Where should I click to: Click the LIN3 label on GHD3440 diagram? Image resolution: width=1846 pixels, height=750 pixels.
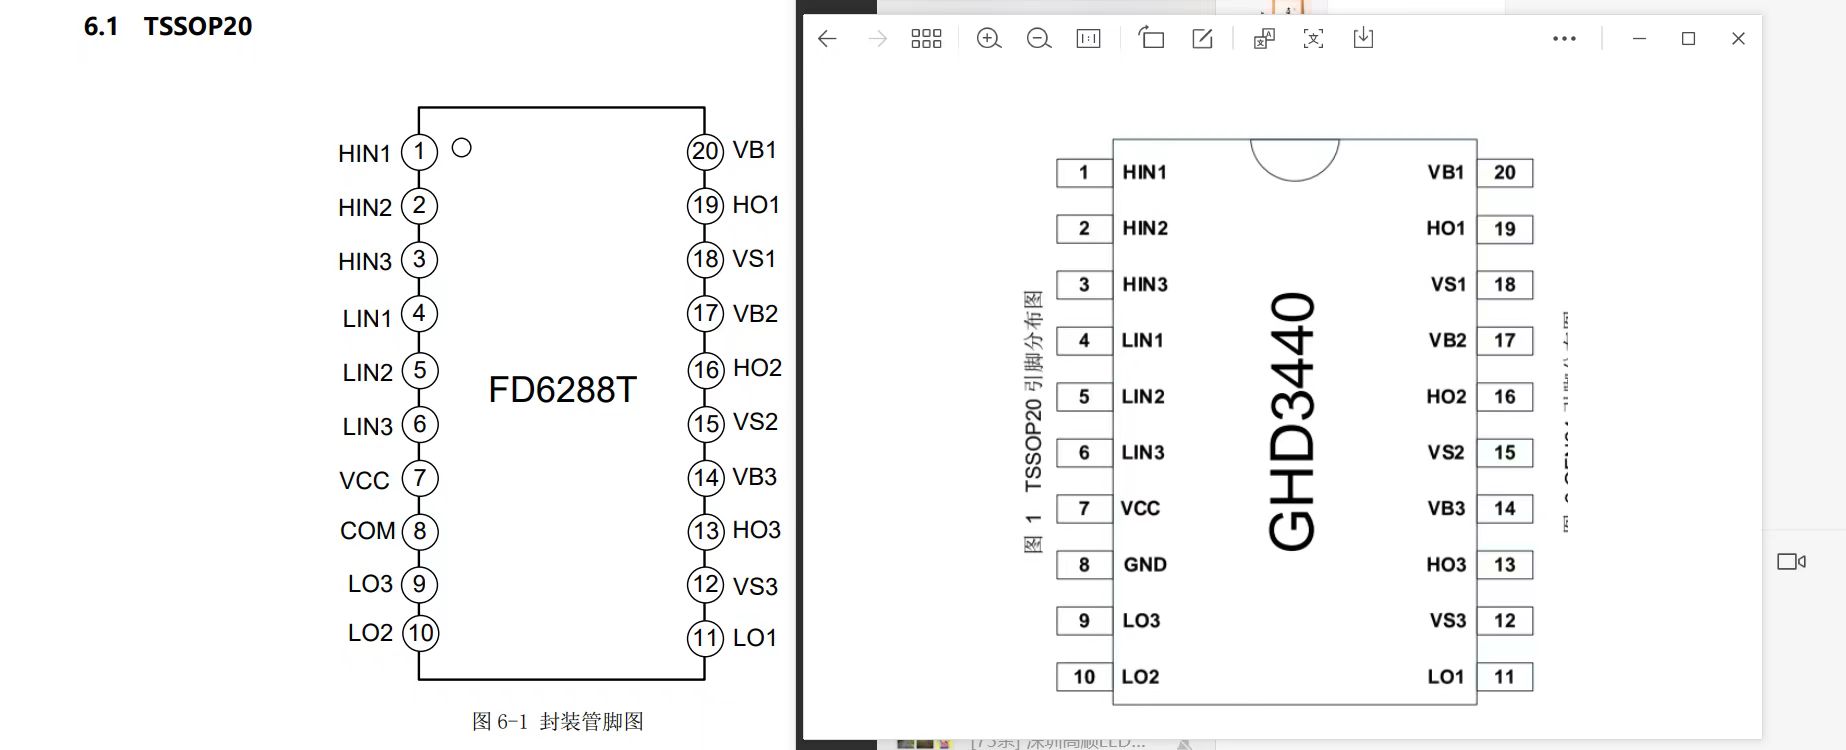tap(1143, 453)
